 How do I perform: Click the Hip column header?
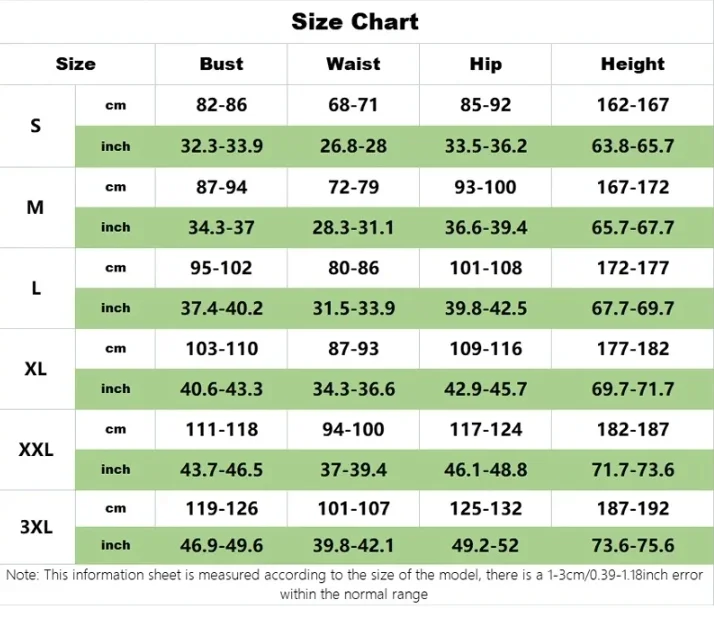pyautogui.click(x=485, y=64)
